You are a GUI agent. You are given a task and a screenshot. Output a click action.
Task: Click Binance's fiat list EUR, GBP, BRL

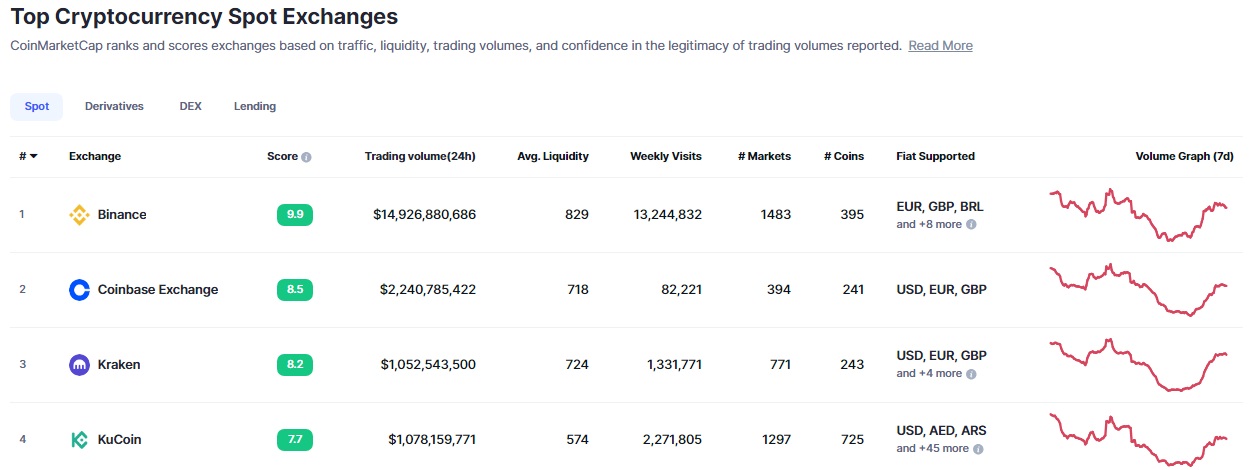pyautogui.click(x=940, y=207)
